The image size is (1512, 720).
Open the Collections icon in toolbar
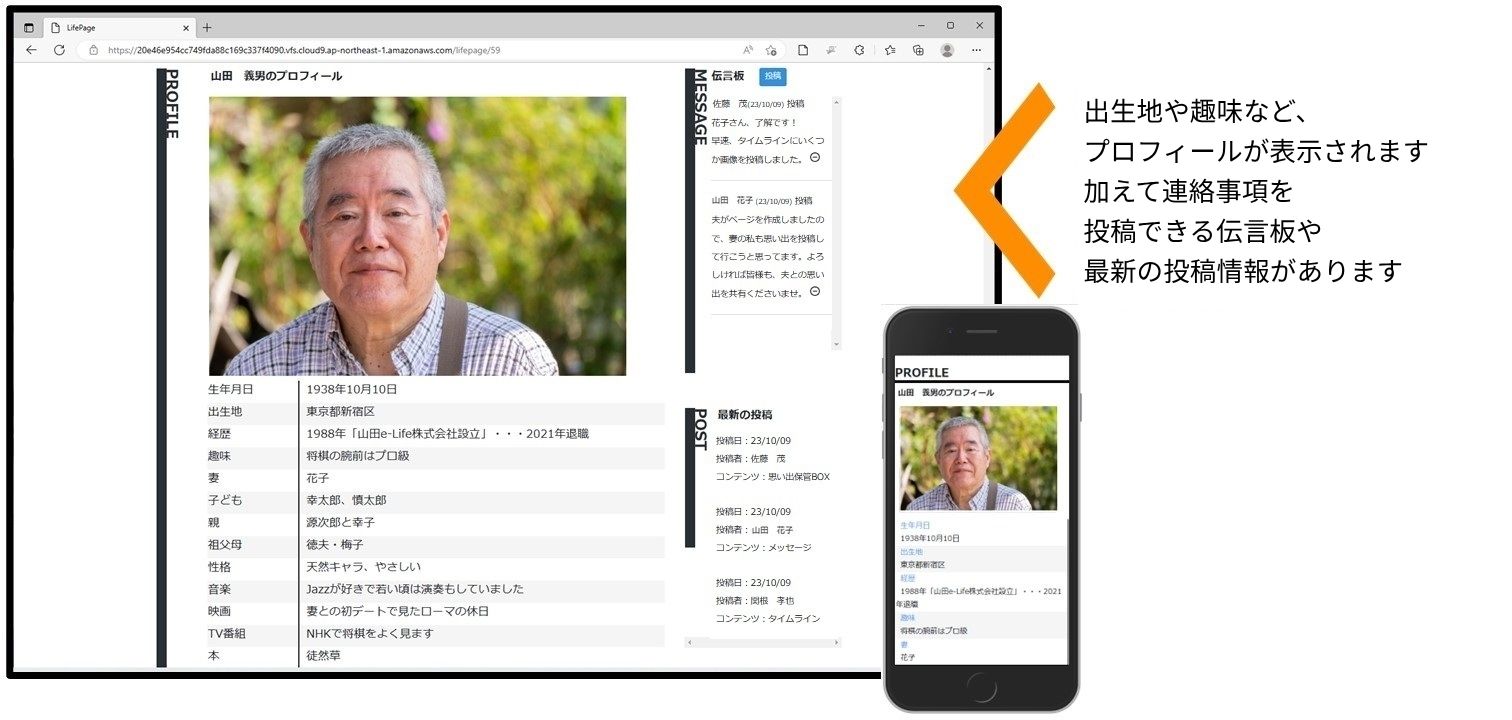pos(918,50)
